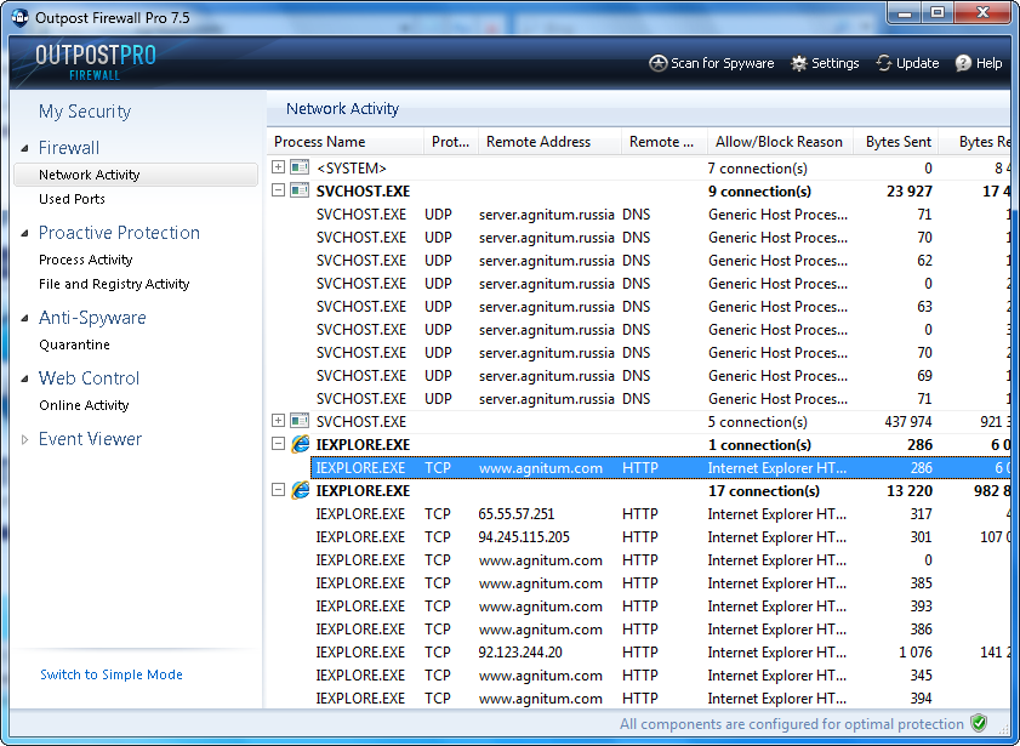Viewport: 1020px width, 746px height.
Task: Collapse the Proactive Protection sidebar section
Action: pos(25,233)
